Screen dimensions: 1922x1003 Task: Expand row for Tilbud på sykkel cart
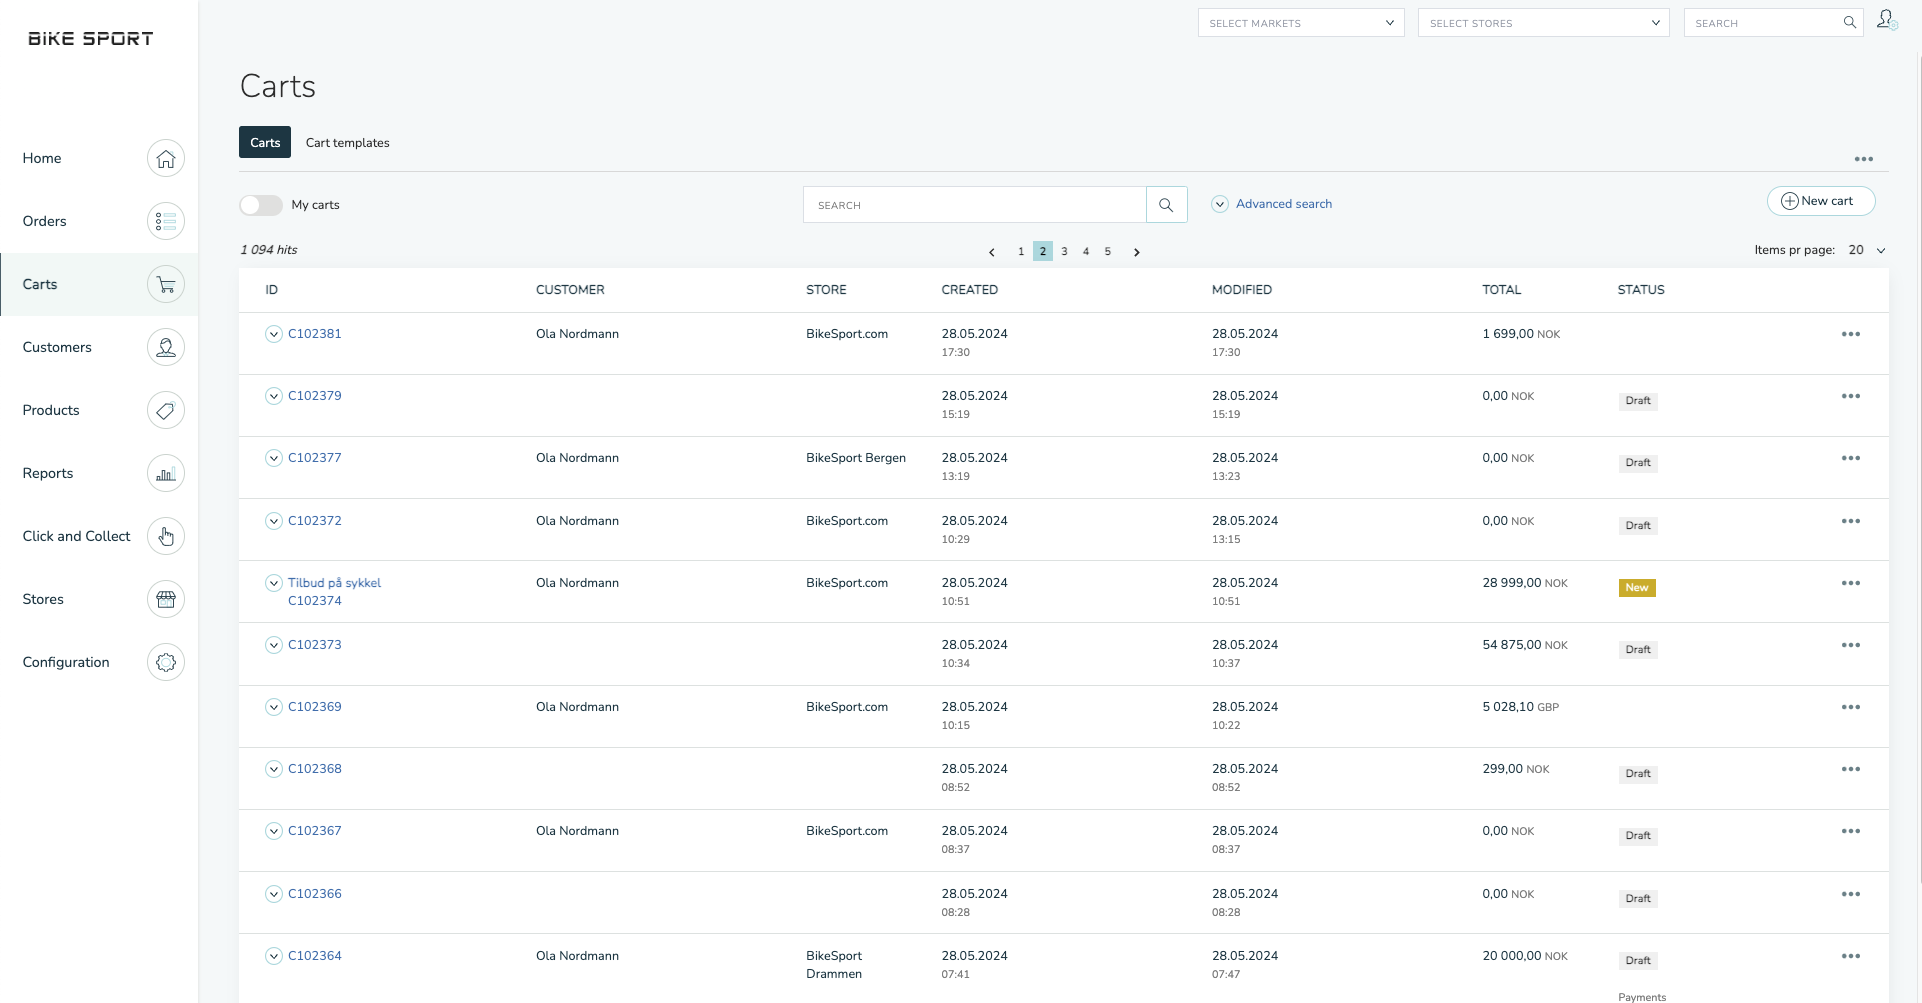pyautogui.click(x=273, y=583)
